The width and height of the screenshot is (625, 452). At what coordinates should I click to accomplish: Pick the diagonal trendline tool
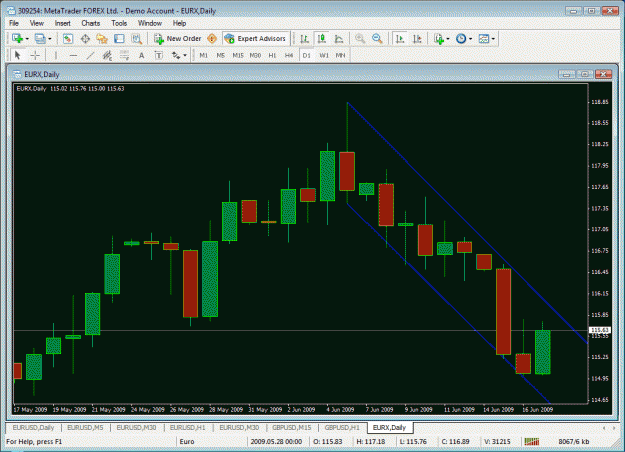tap(90, 55)
